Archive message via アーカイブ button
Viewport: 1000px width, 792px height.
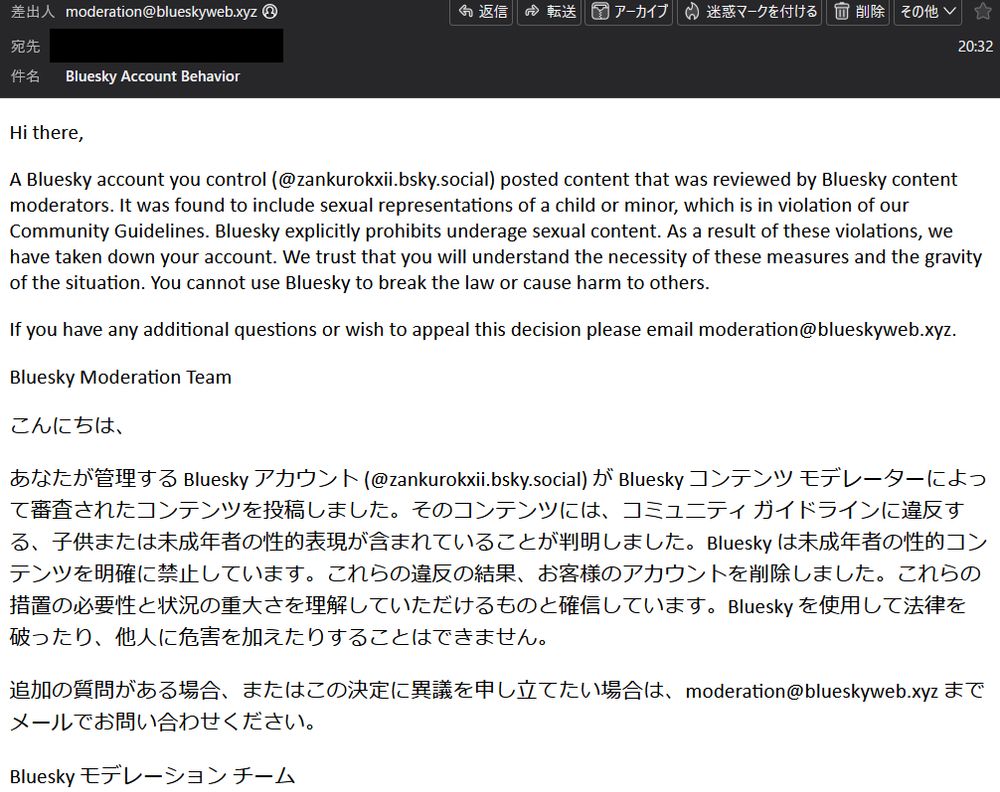pos(629,11)
